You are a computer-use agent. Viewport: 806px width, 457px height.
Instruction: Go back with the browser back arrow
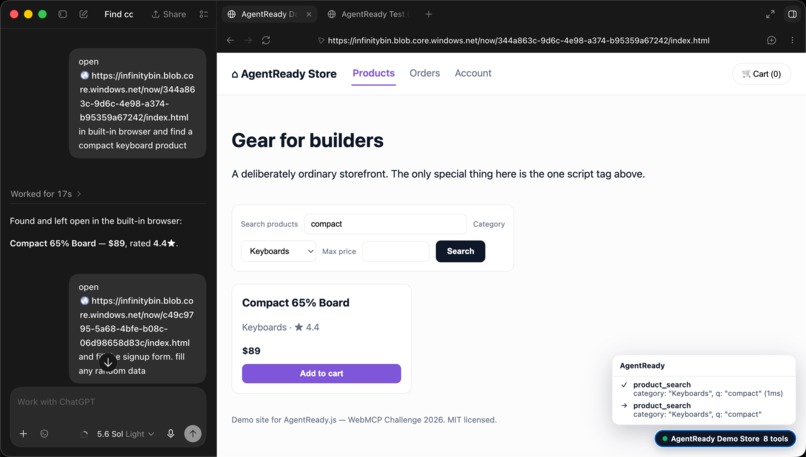pyautogui.click(x=230, y=40)
